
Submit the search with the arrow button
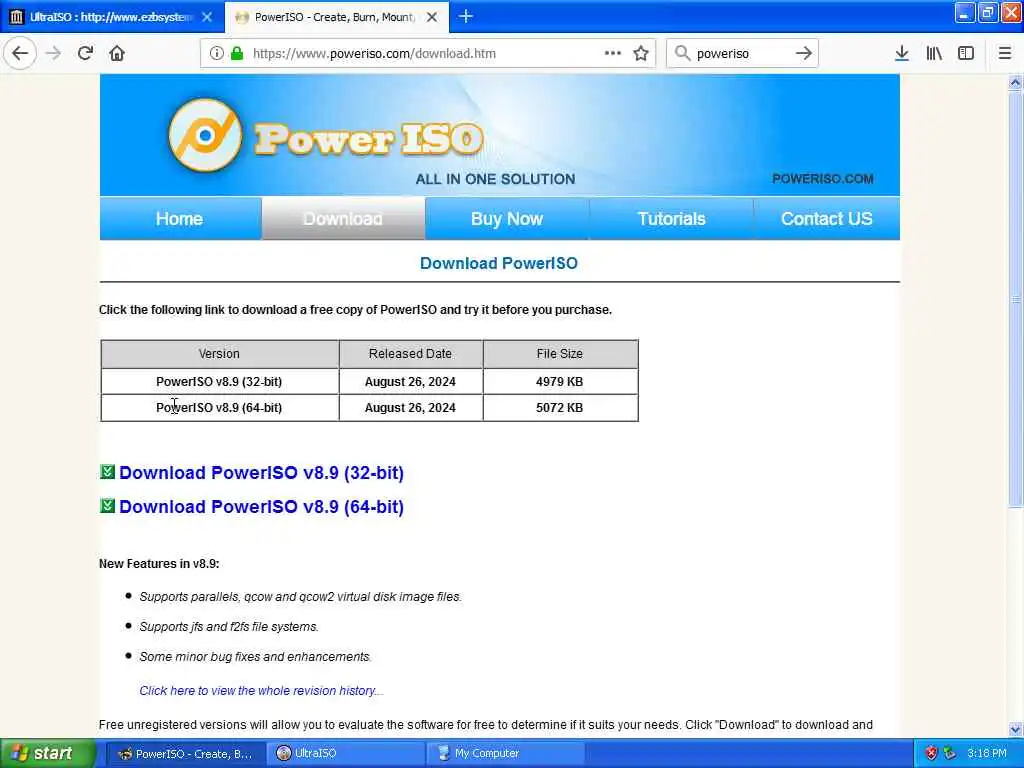804,53
